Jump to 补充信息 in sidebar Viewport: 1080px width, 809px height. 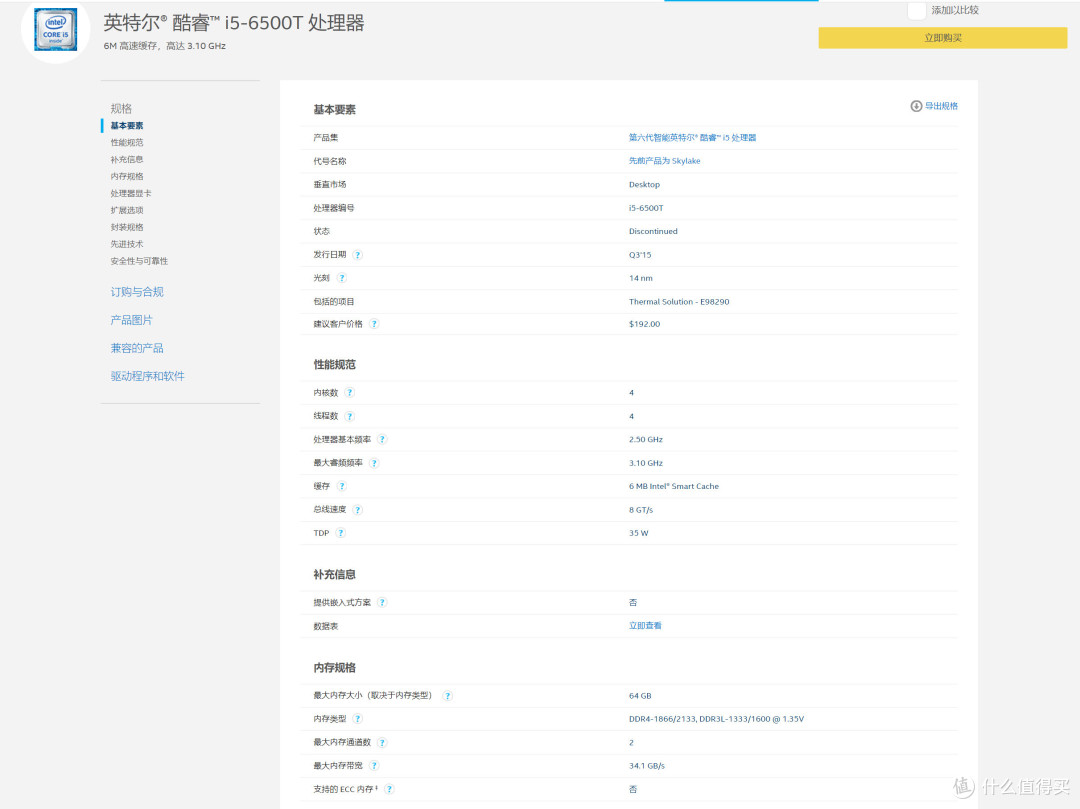tap(127, 159)
